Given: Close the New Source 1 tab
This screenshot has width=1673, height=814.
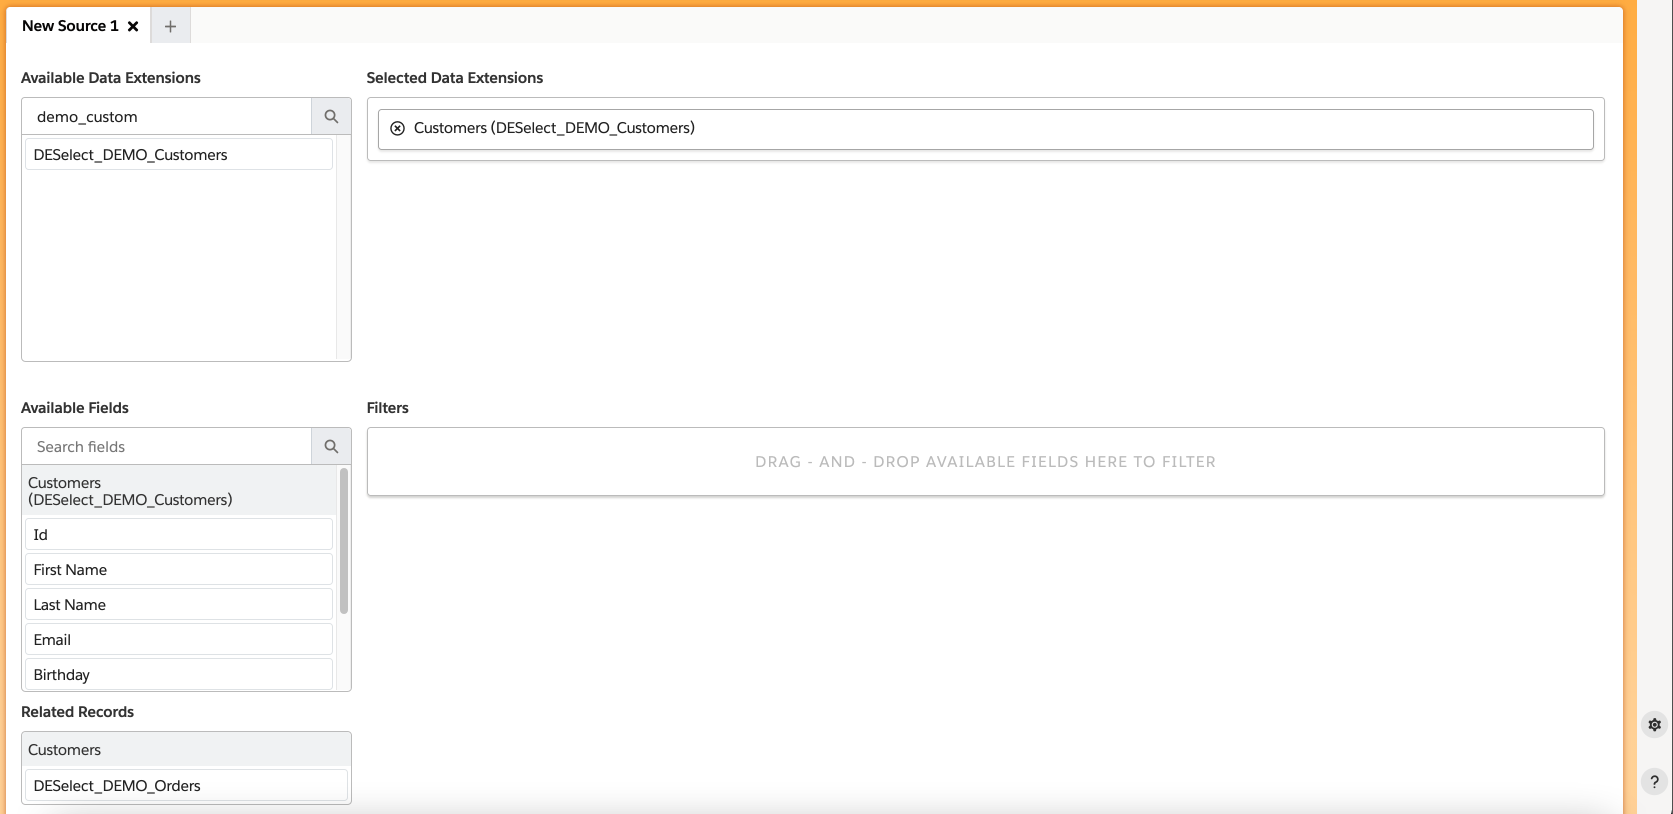Looking at the screenshot, I should coord(133,26).
